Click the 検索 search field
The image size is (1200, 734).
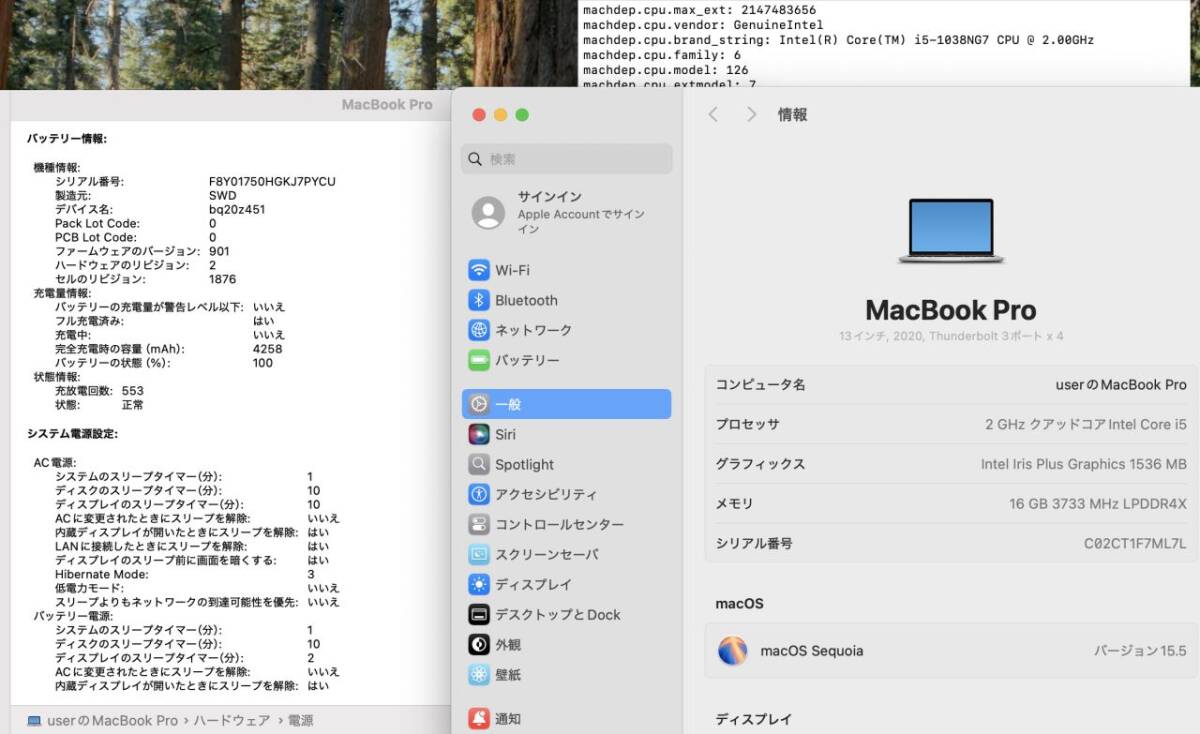click(566, 159)
